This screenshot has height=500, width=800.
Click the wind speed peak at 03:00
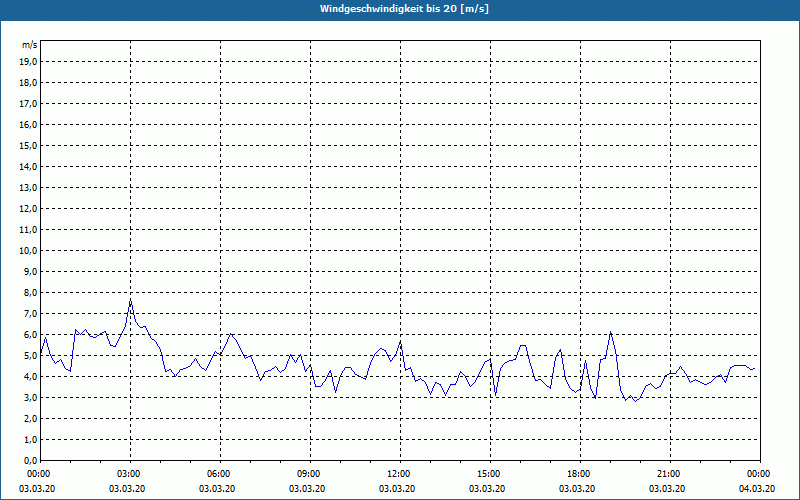[x=131, y=301]
